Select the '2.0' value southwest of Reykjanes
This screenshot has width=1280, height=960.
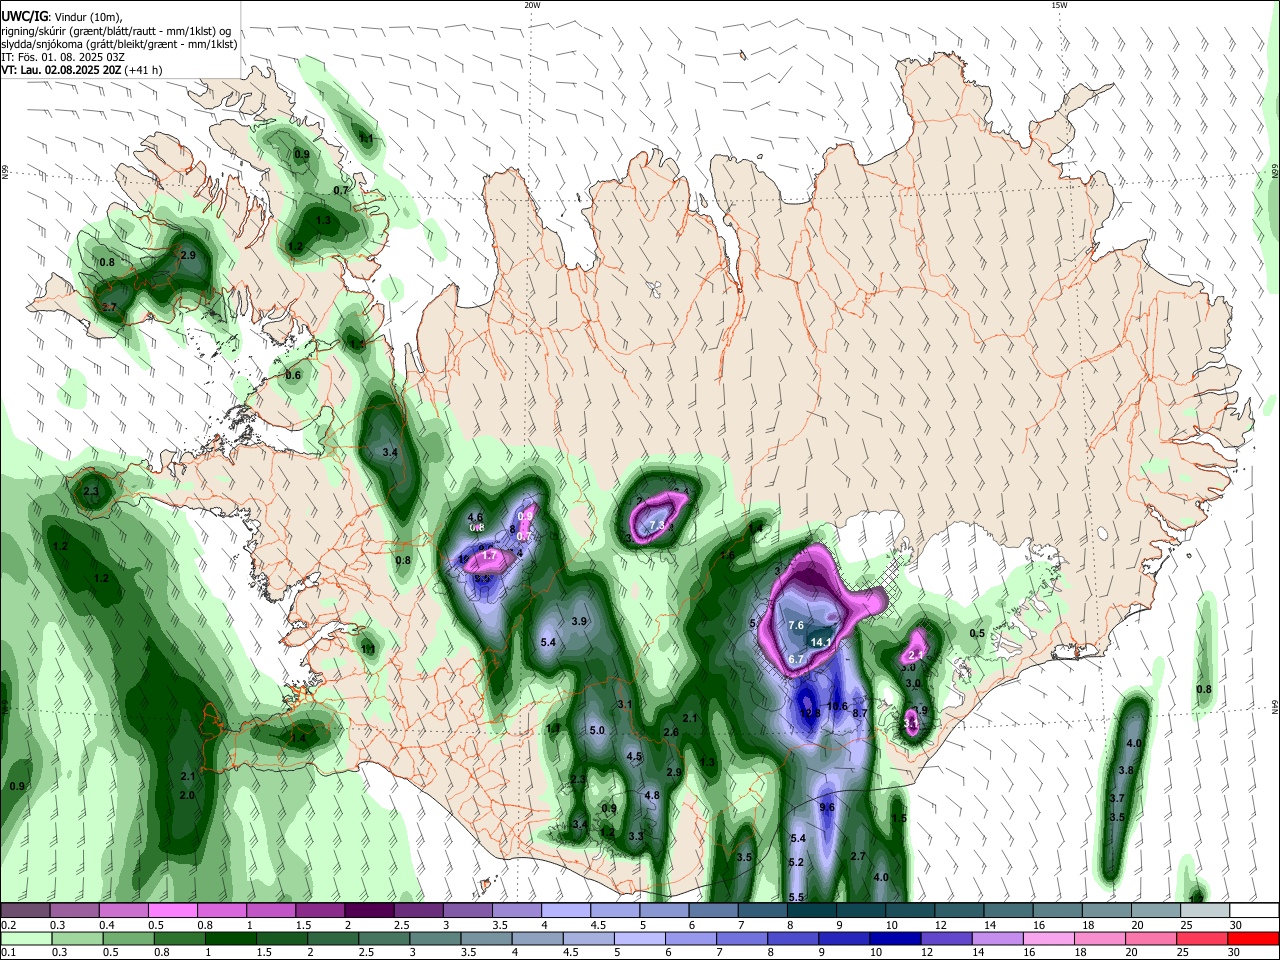(x=187, y=795)
